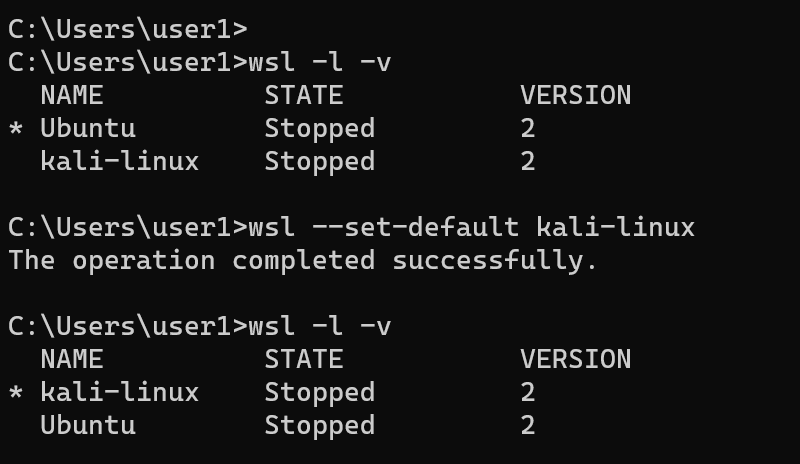Click version 2 of kali-linux in first table
Viewport: 800px width, 464px height.
pos(528,161)
